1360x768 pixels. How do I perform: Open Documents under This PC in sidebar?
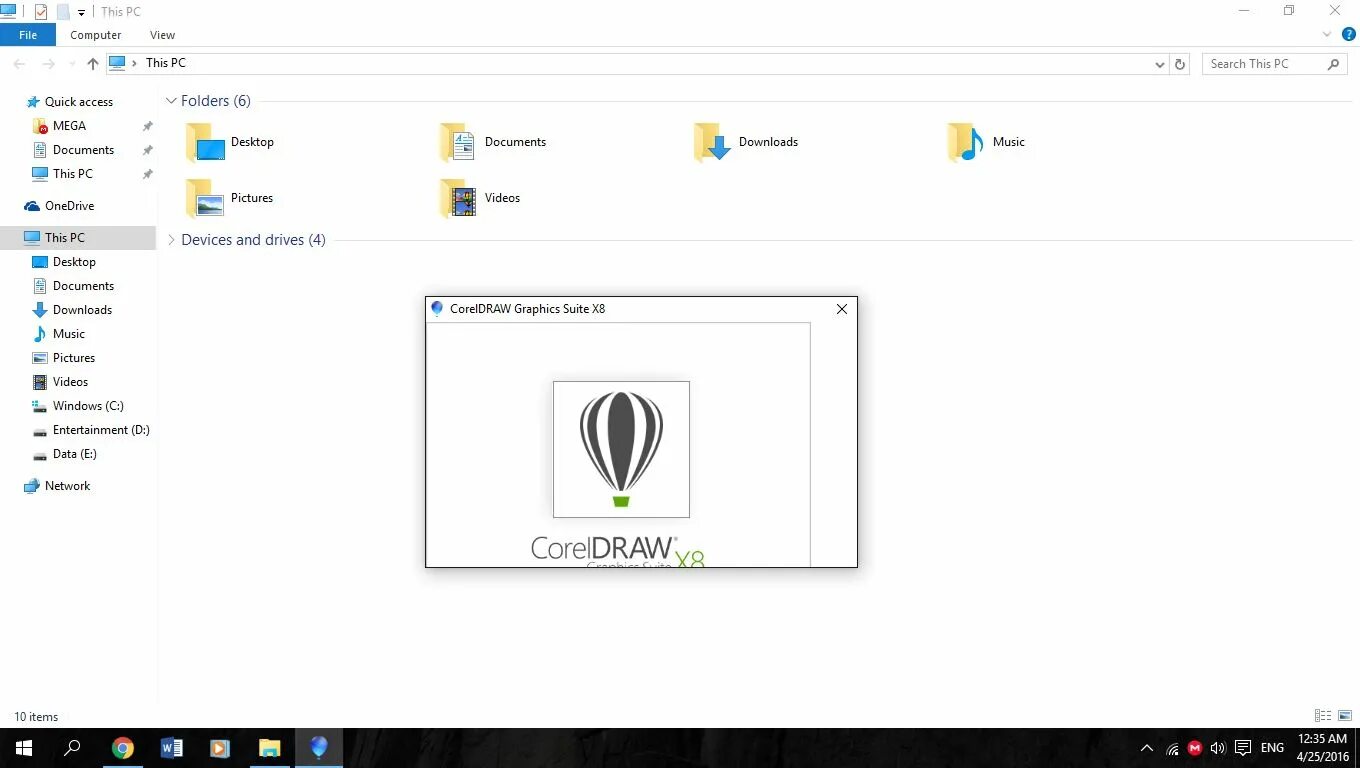click(x=73, y=286)
